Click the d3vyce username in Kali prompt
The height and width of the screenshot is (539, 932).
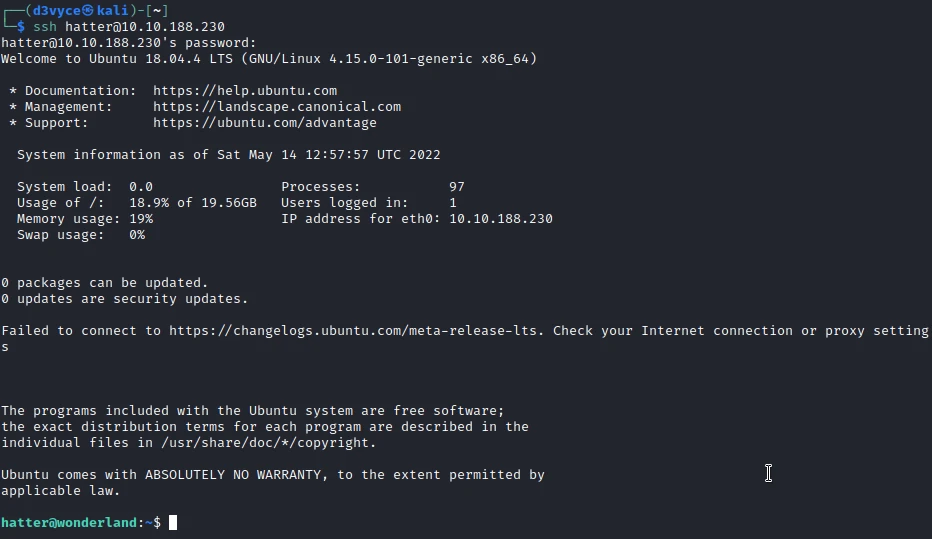(x=56, y=11)
